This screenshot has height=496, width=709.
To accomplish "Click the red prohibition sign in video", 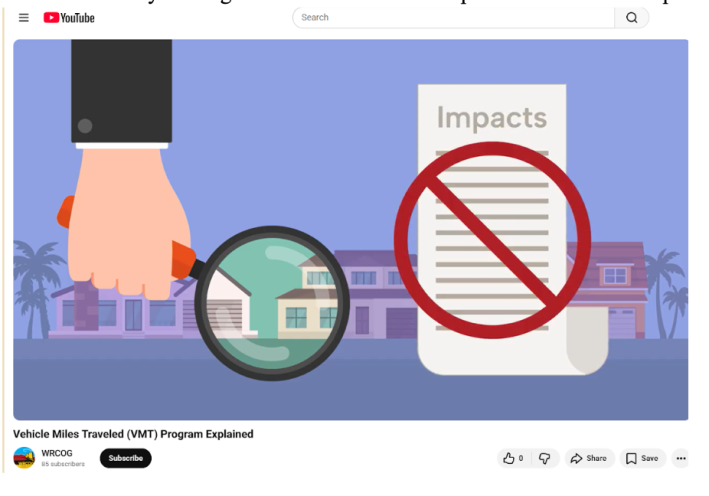I will (x=491, y=239).
